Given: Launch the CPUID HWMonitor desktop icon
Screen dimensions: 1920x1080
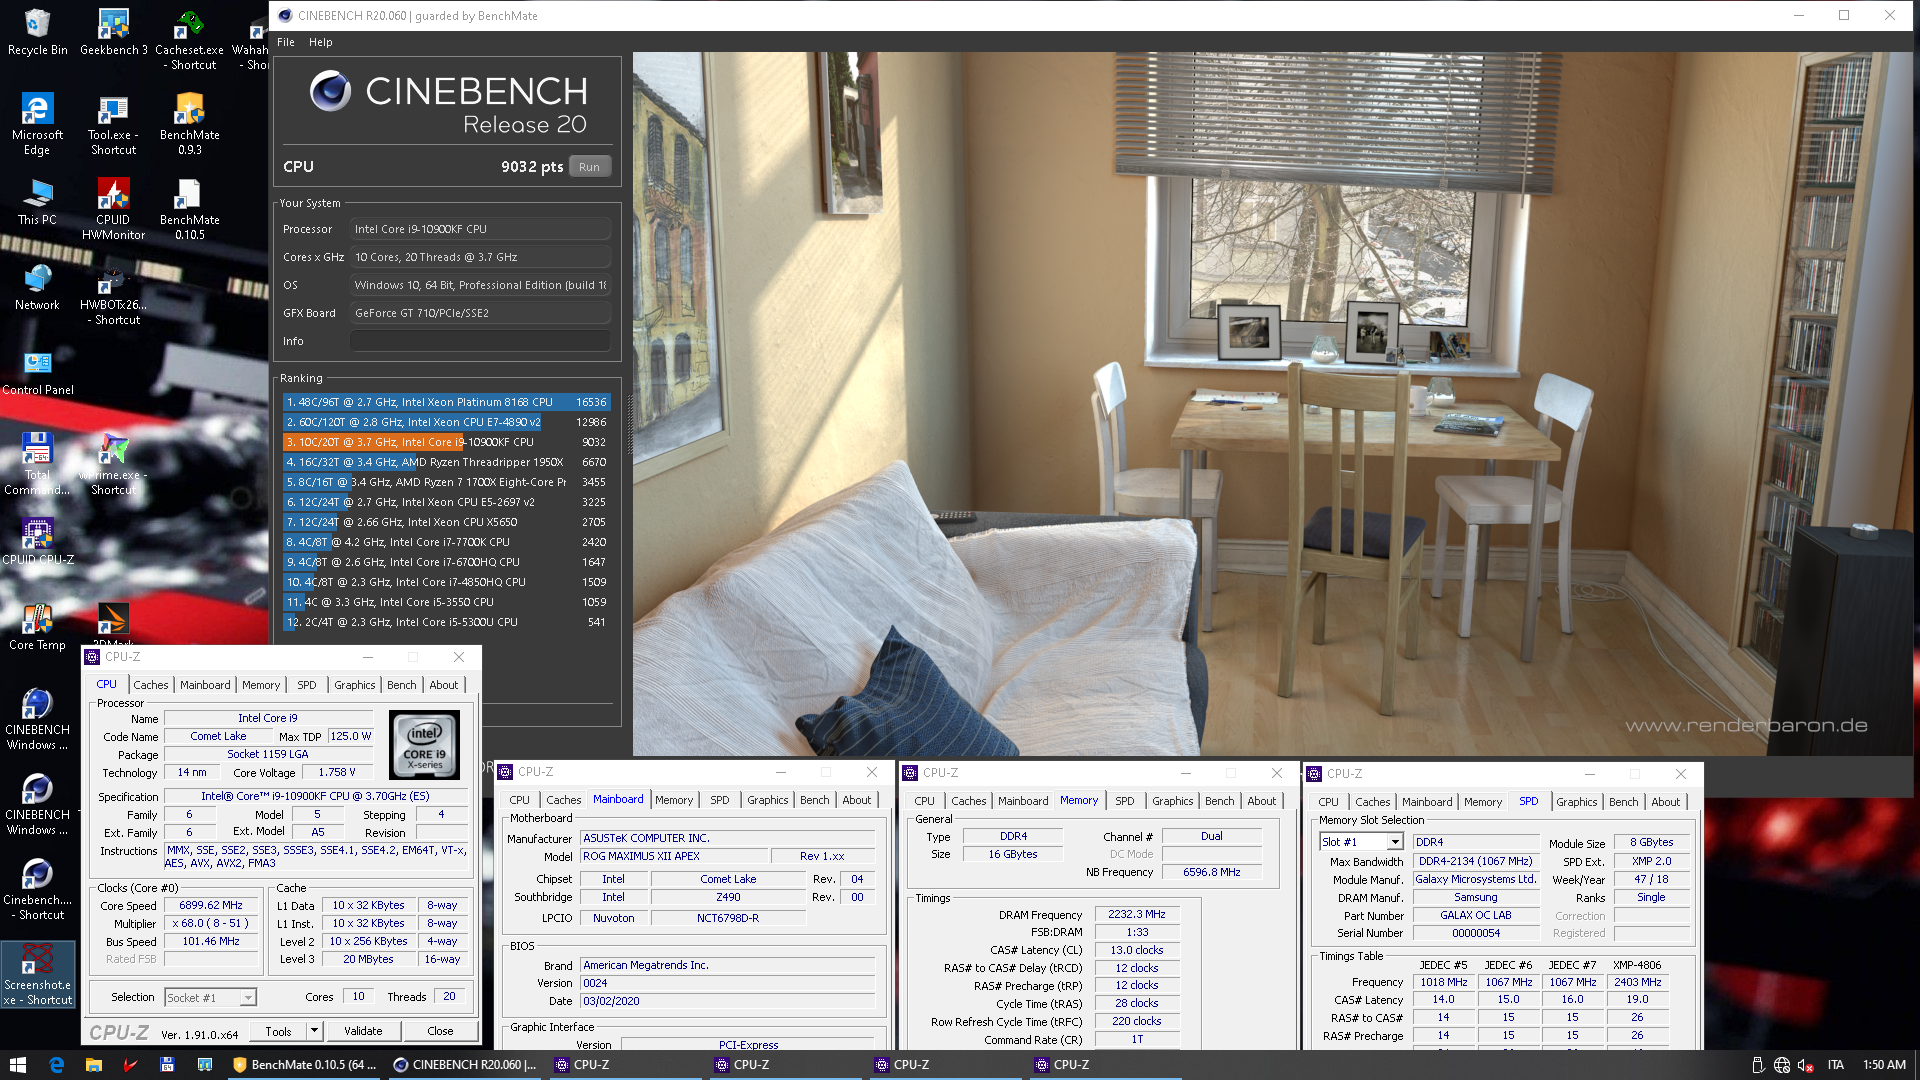Looking at the screenshot, I should pos(113,209).
